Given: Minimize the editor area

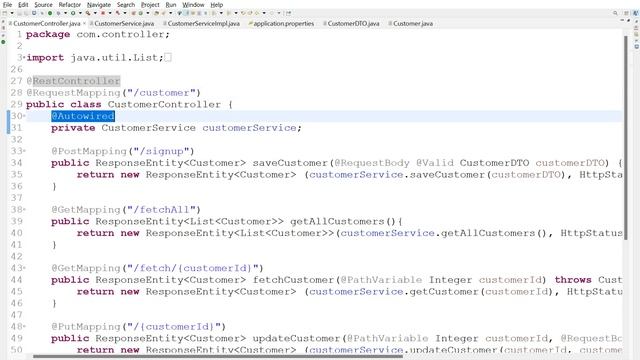Looking at the screenshot, I should pos(622,20).
